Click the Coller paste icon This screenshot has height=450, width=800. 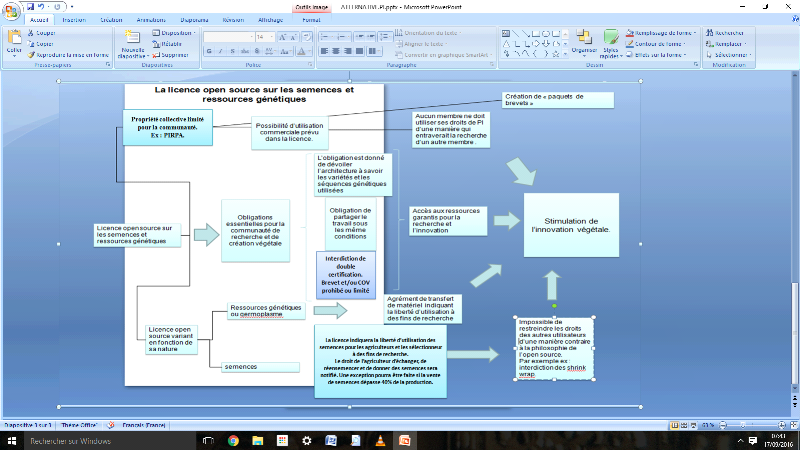(x=14, y=43)
